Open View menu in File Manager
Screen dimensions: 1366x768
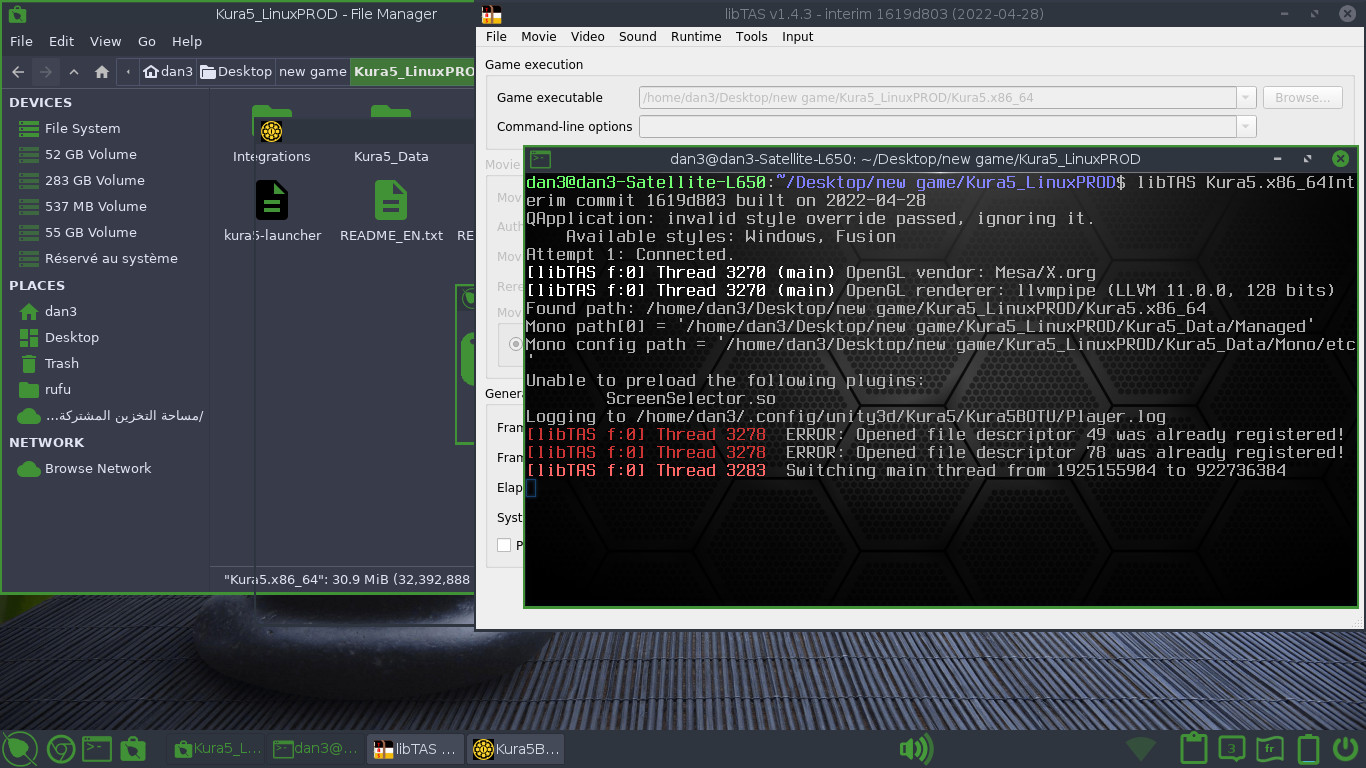tap(105, 42)
